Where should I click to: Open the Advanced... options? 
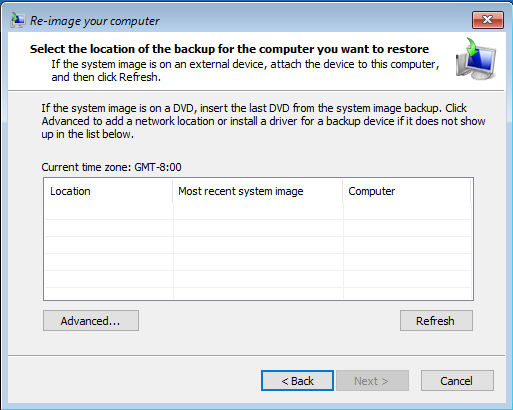click(x=91, y=321)
